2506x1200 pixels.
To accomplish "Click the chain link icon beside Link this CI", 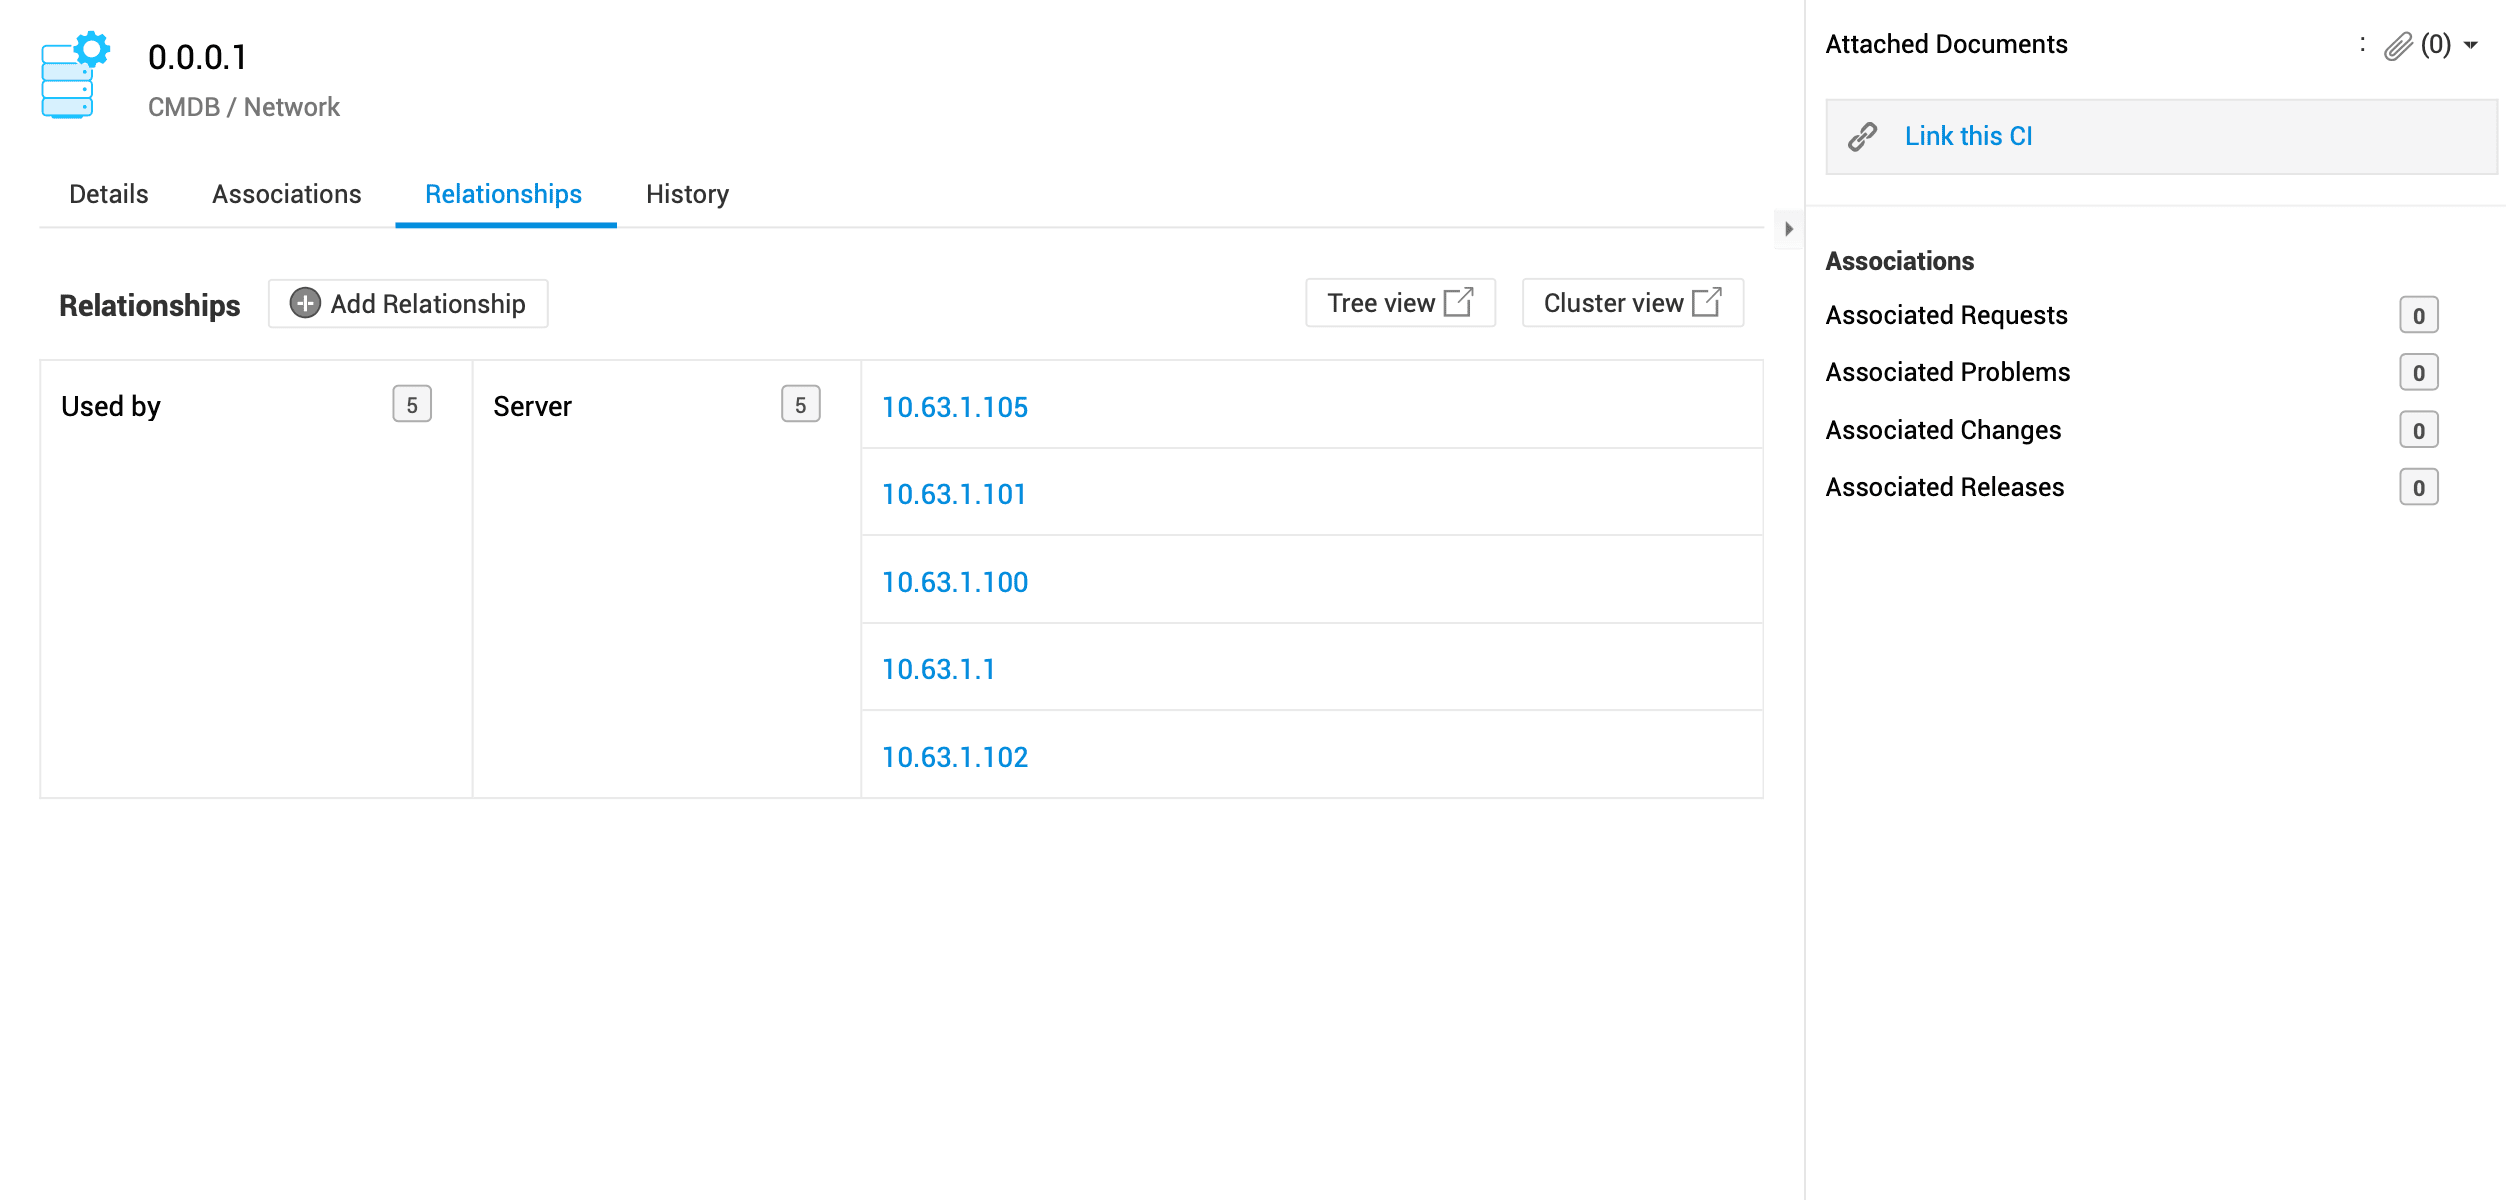I will pos(1862,136).
